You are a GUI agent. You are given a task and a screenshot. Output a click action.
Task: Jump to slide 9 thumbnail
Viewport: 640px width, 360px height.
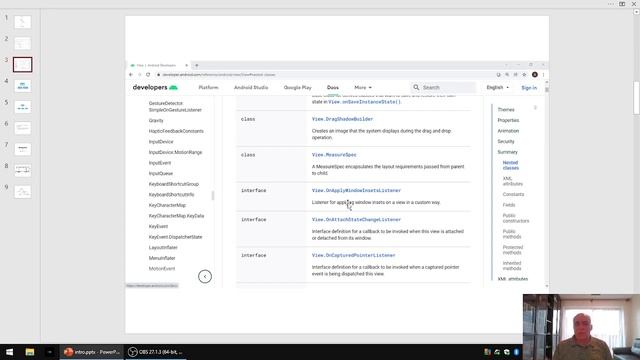[x=22, y=191]
